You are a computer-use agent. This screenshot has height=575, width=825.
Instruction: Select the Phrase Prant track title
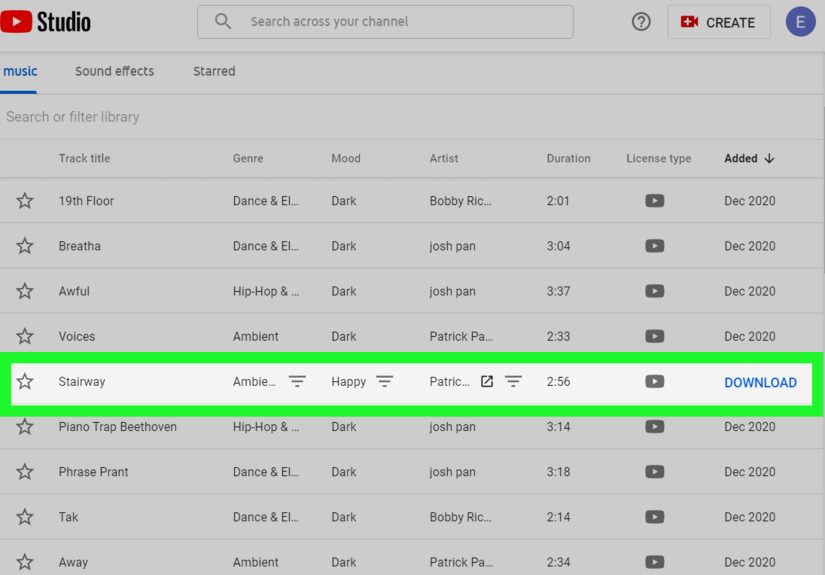[x=93, y=472]
